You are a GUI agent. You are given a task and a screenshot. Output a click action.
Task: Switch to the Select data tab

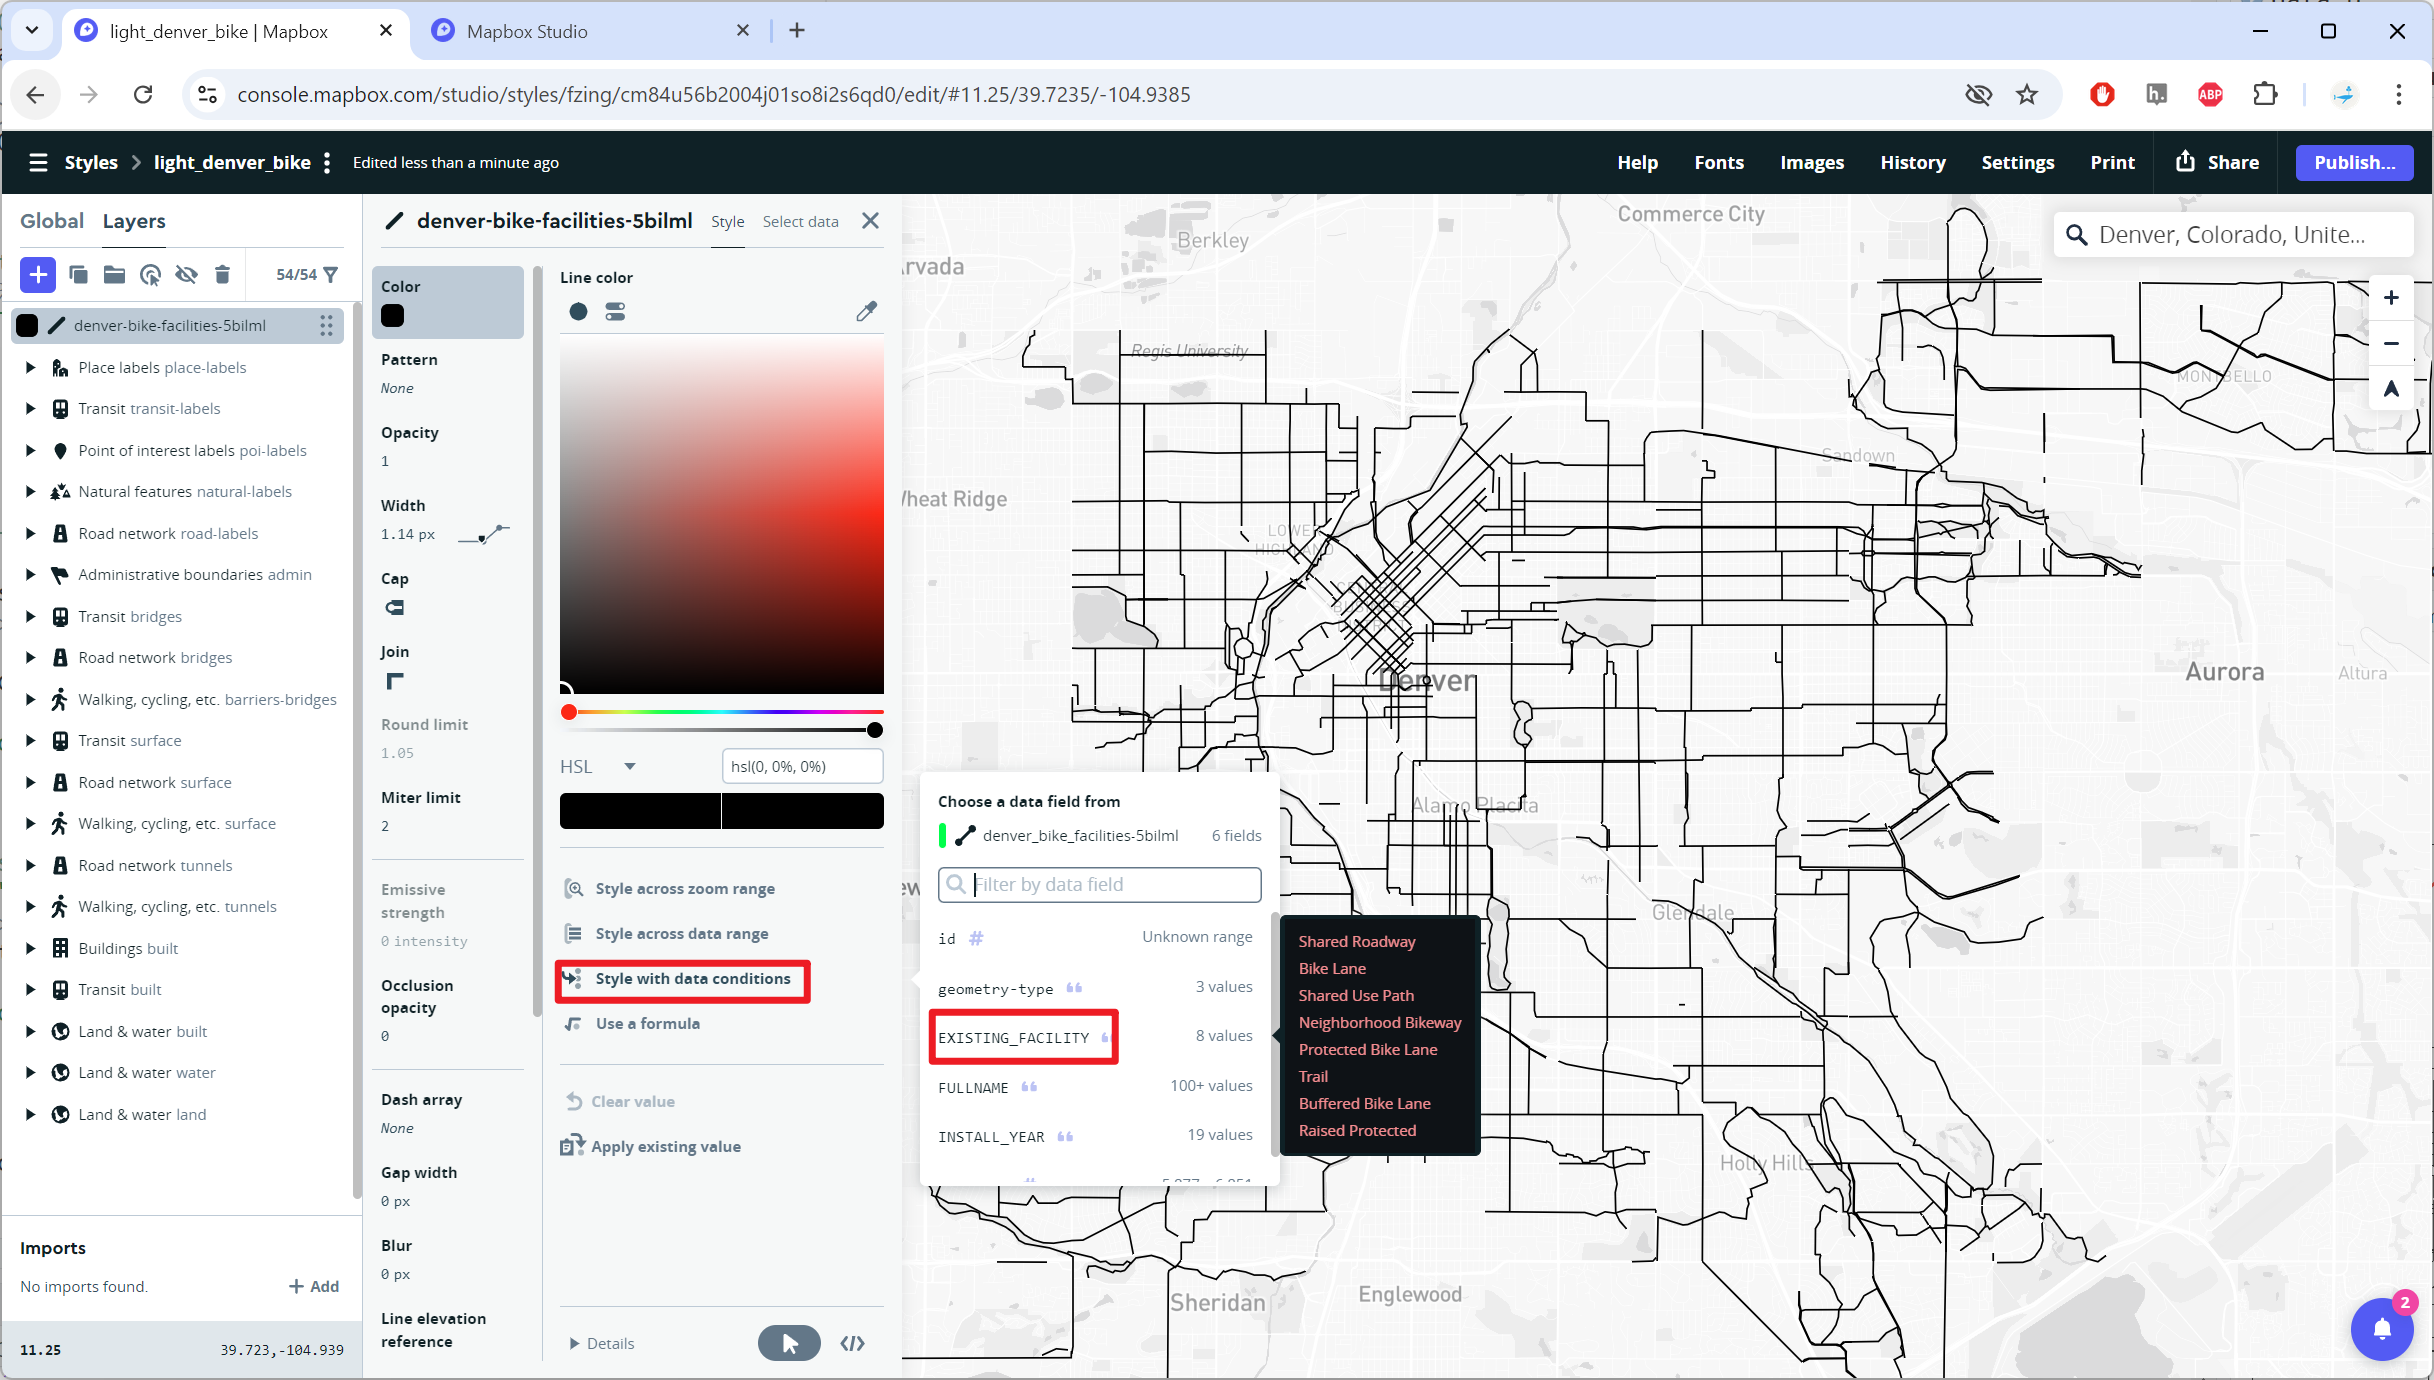click(x=800, y=221)
